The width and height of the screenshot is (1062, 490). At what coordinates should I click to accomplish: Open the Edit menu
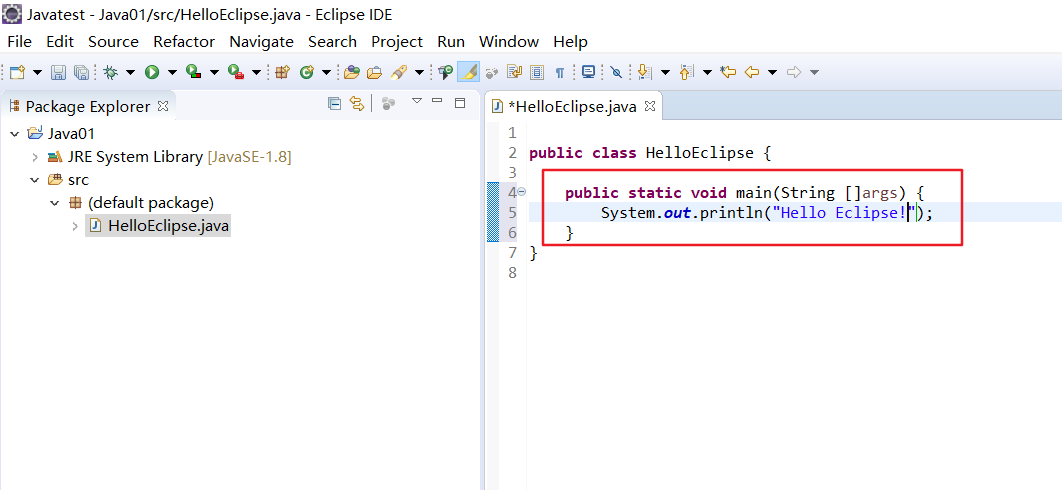coord(60,41)
